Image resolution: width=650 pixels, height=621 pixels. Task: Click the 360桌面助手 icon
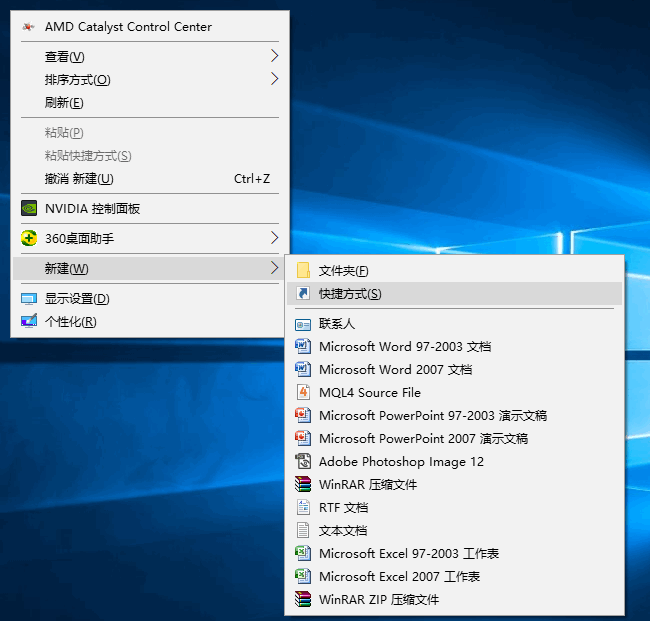click(x=28, y=239)
